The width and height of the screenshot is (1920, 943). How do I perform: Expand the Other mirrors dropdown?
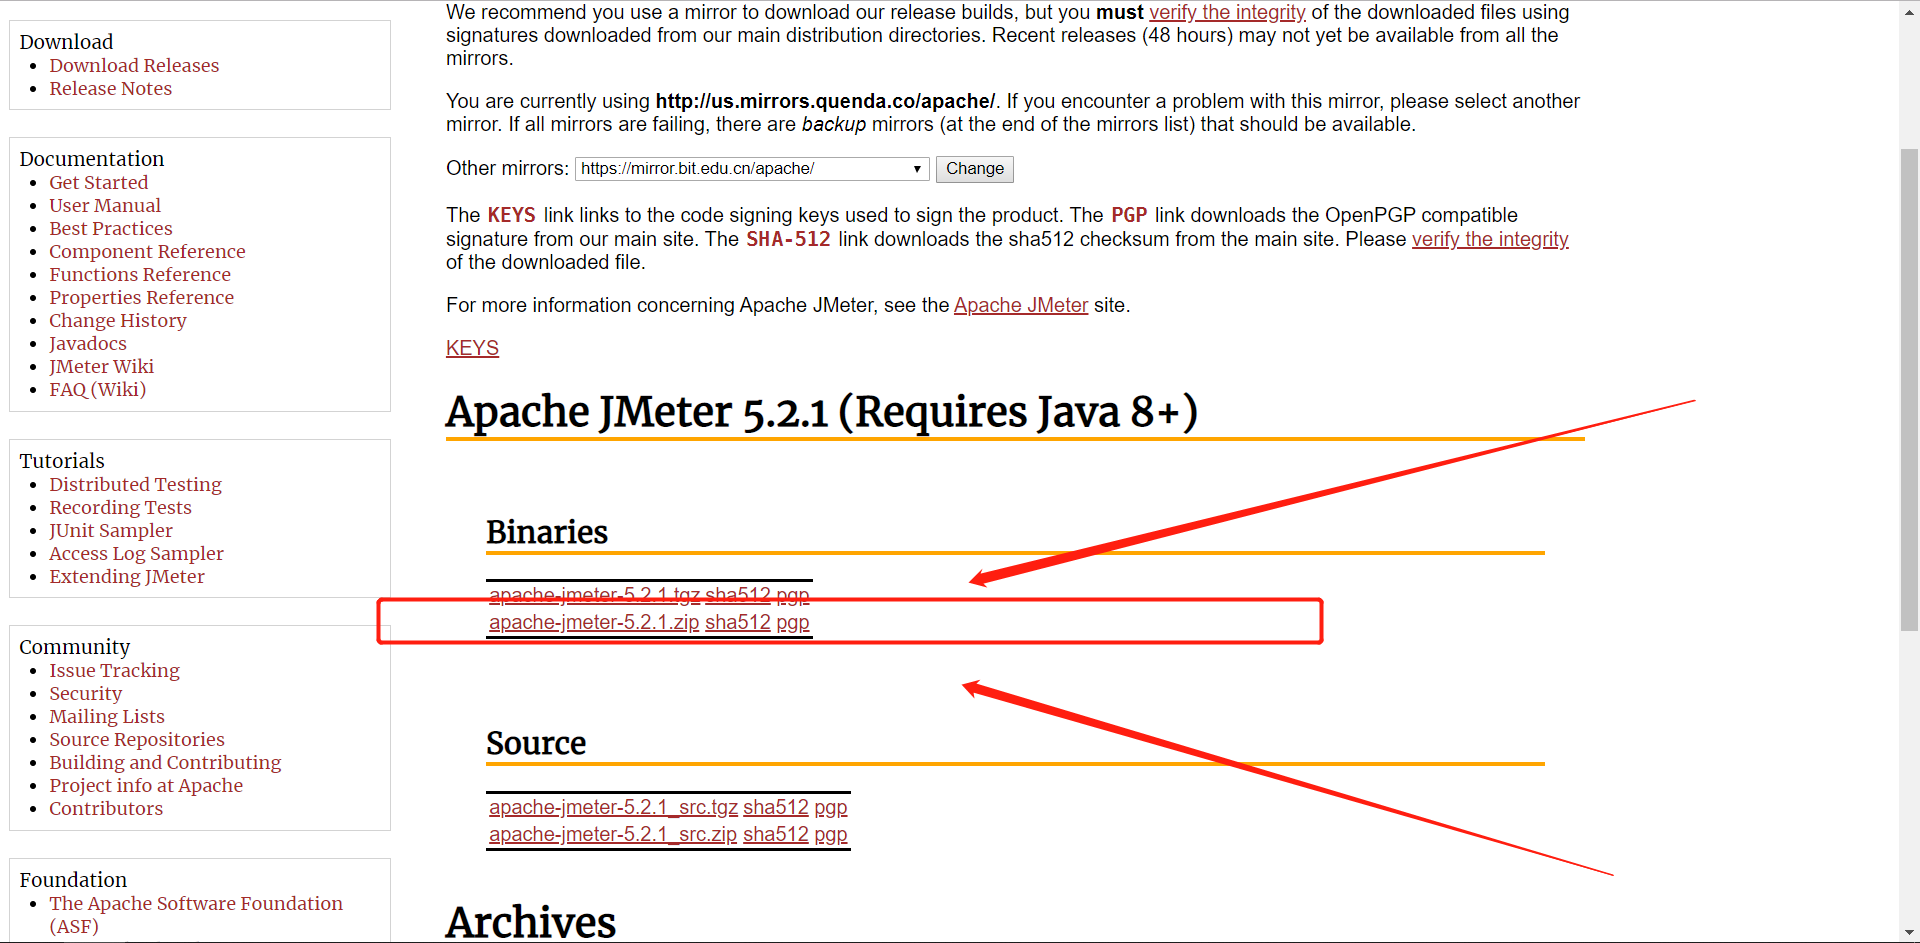click(x=752, y=169)
